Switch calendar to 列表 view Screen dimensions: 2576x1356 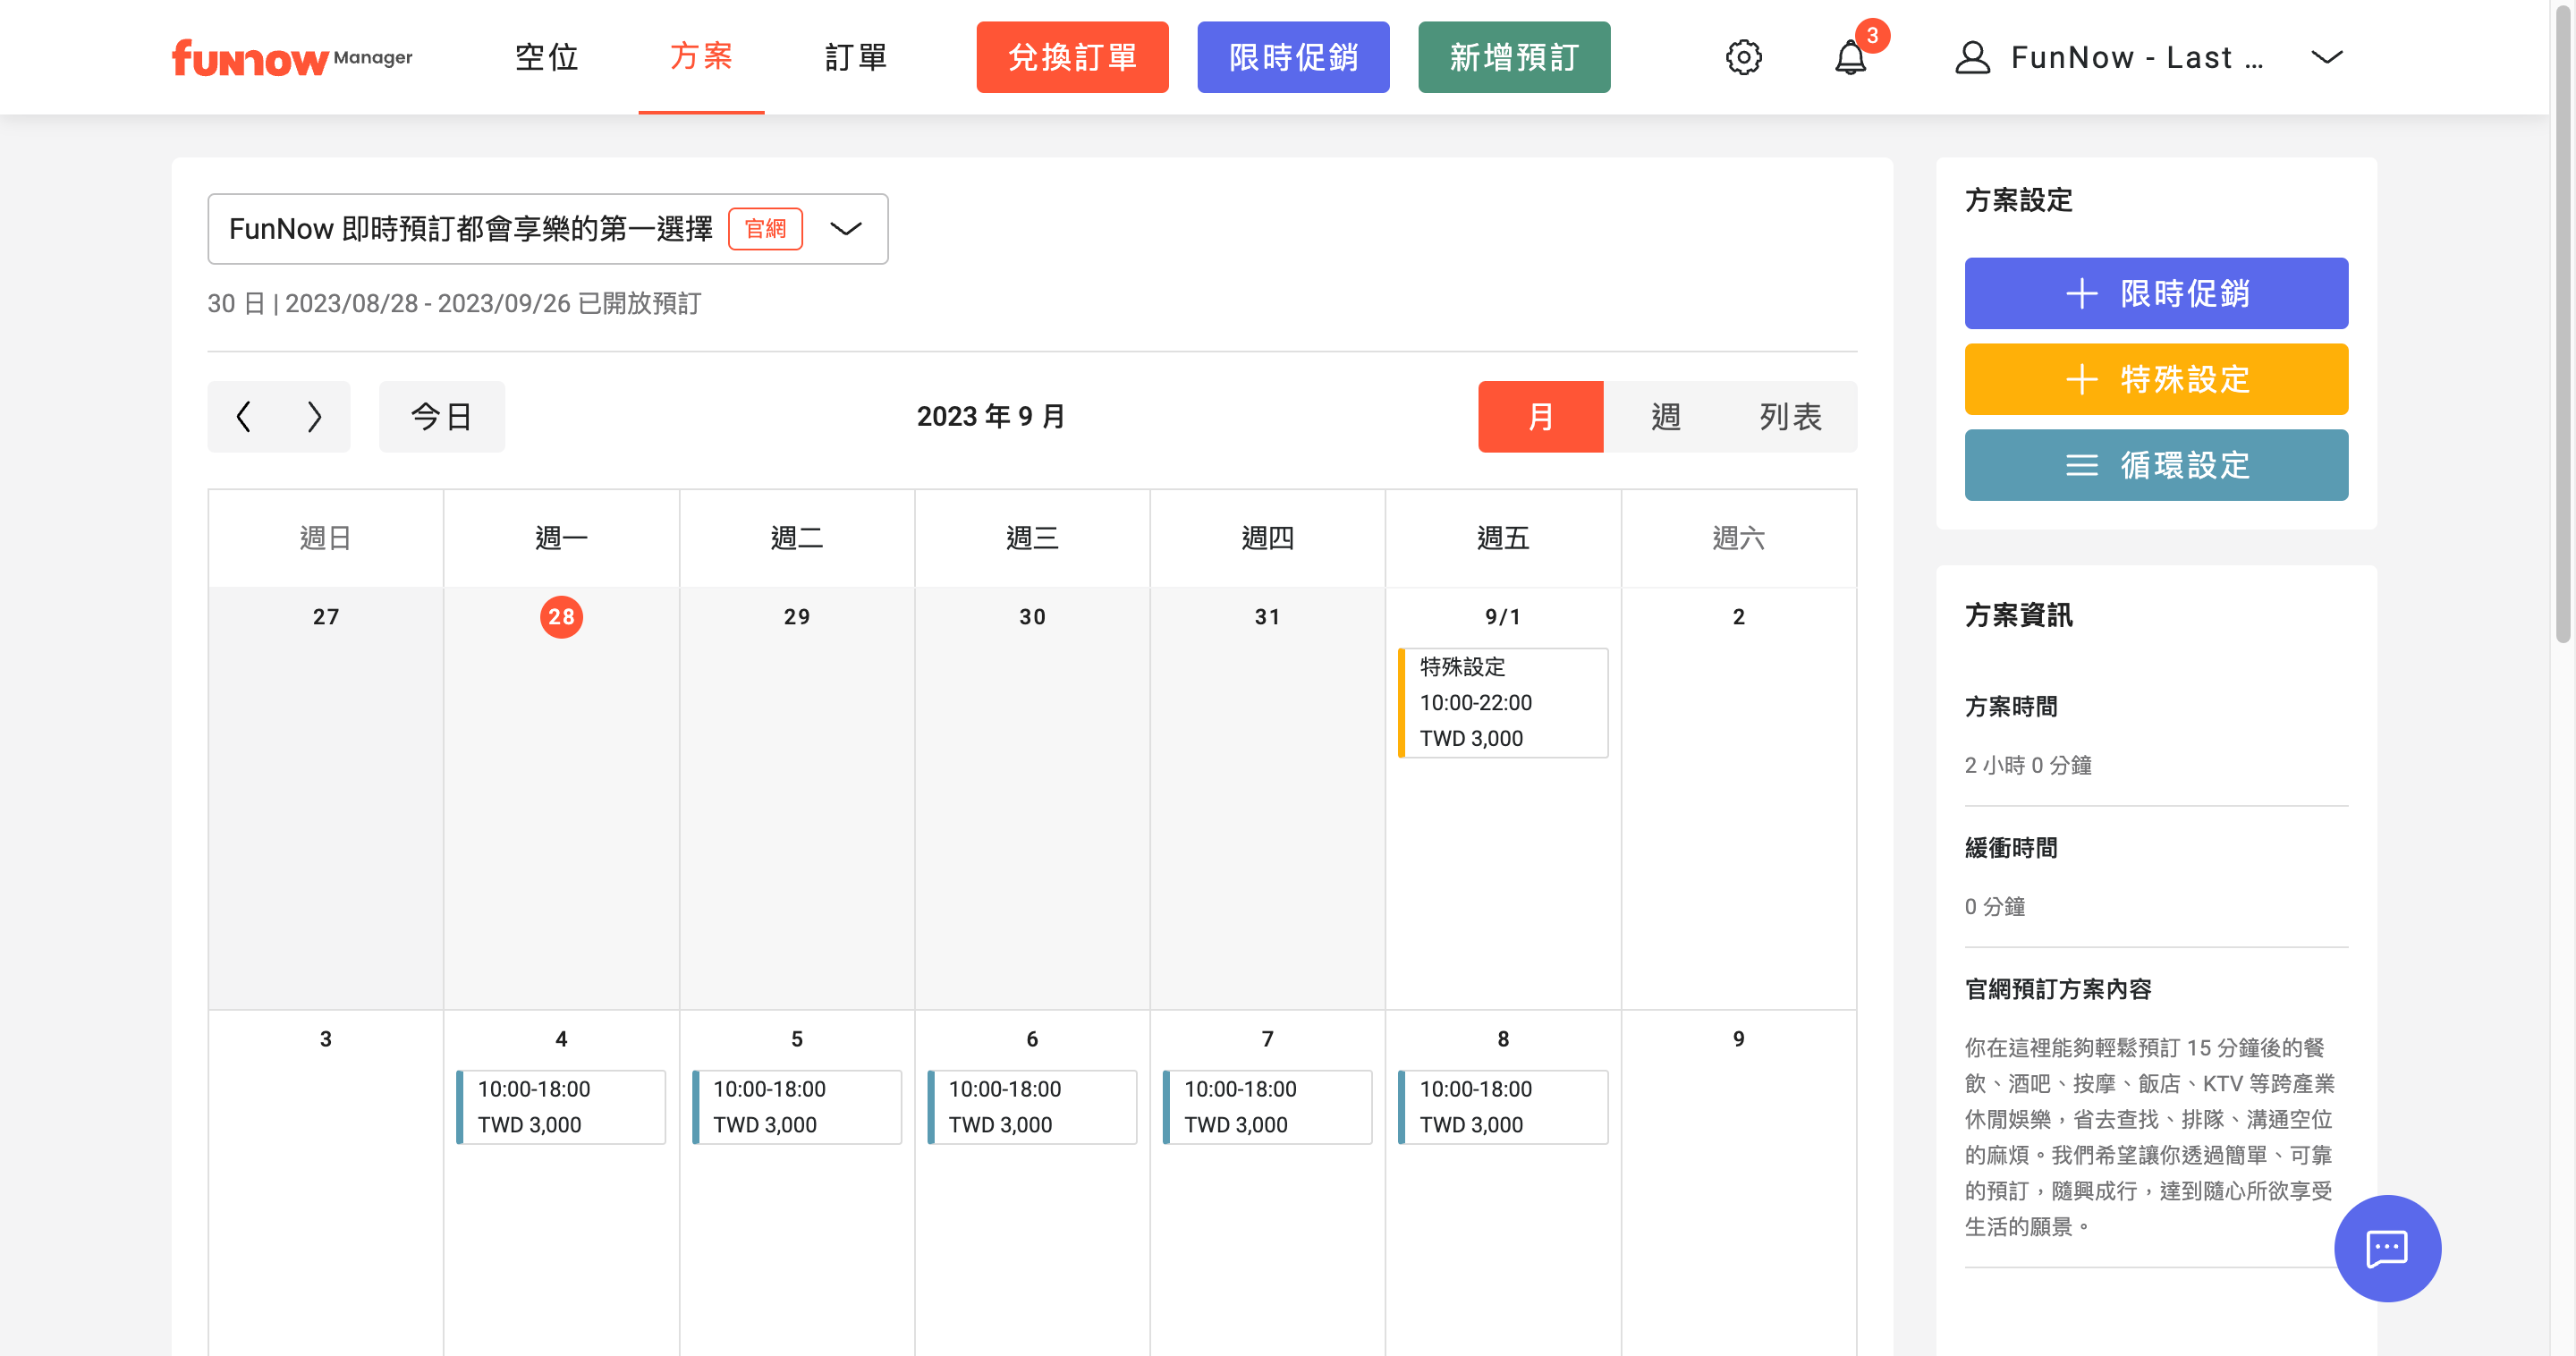pyautogui.click(x=1790, y=416)
